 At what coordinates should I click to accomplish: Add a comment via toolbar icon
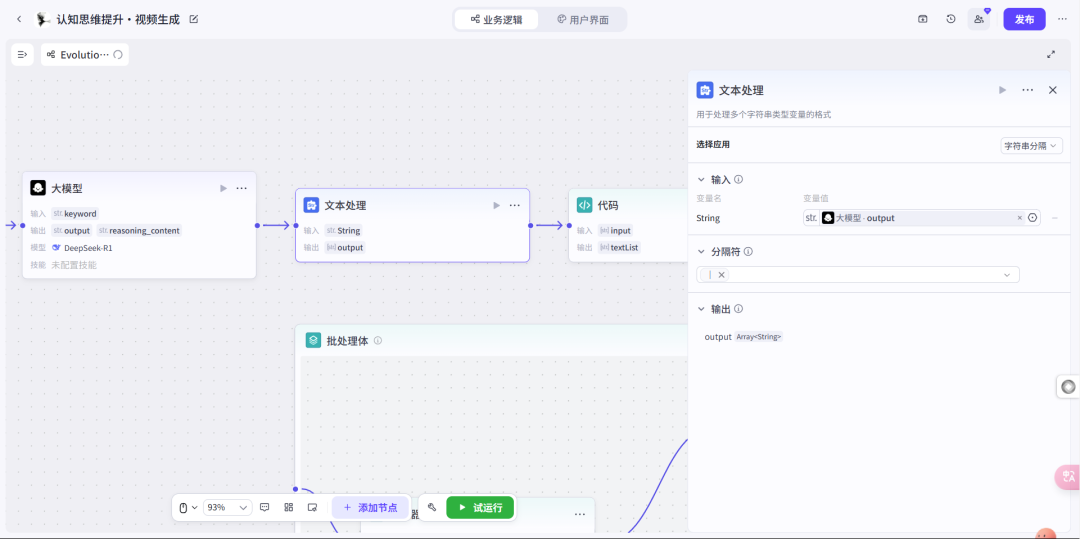pos(264,508)
